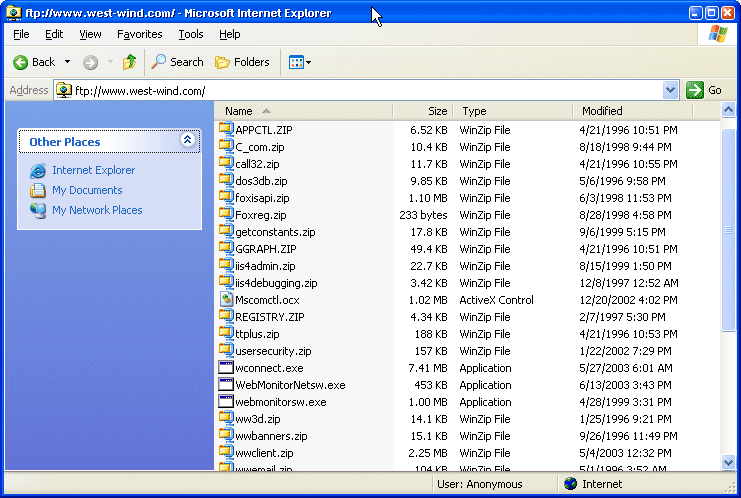Sort by the Size column header
The image size is (741, 498).
click(423, 111)
